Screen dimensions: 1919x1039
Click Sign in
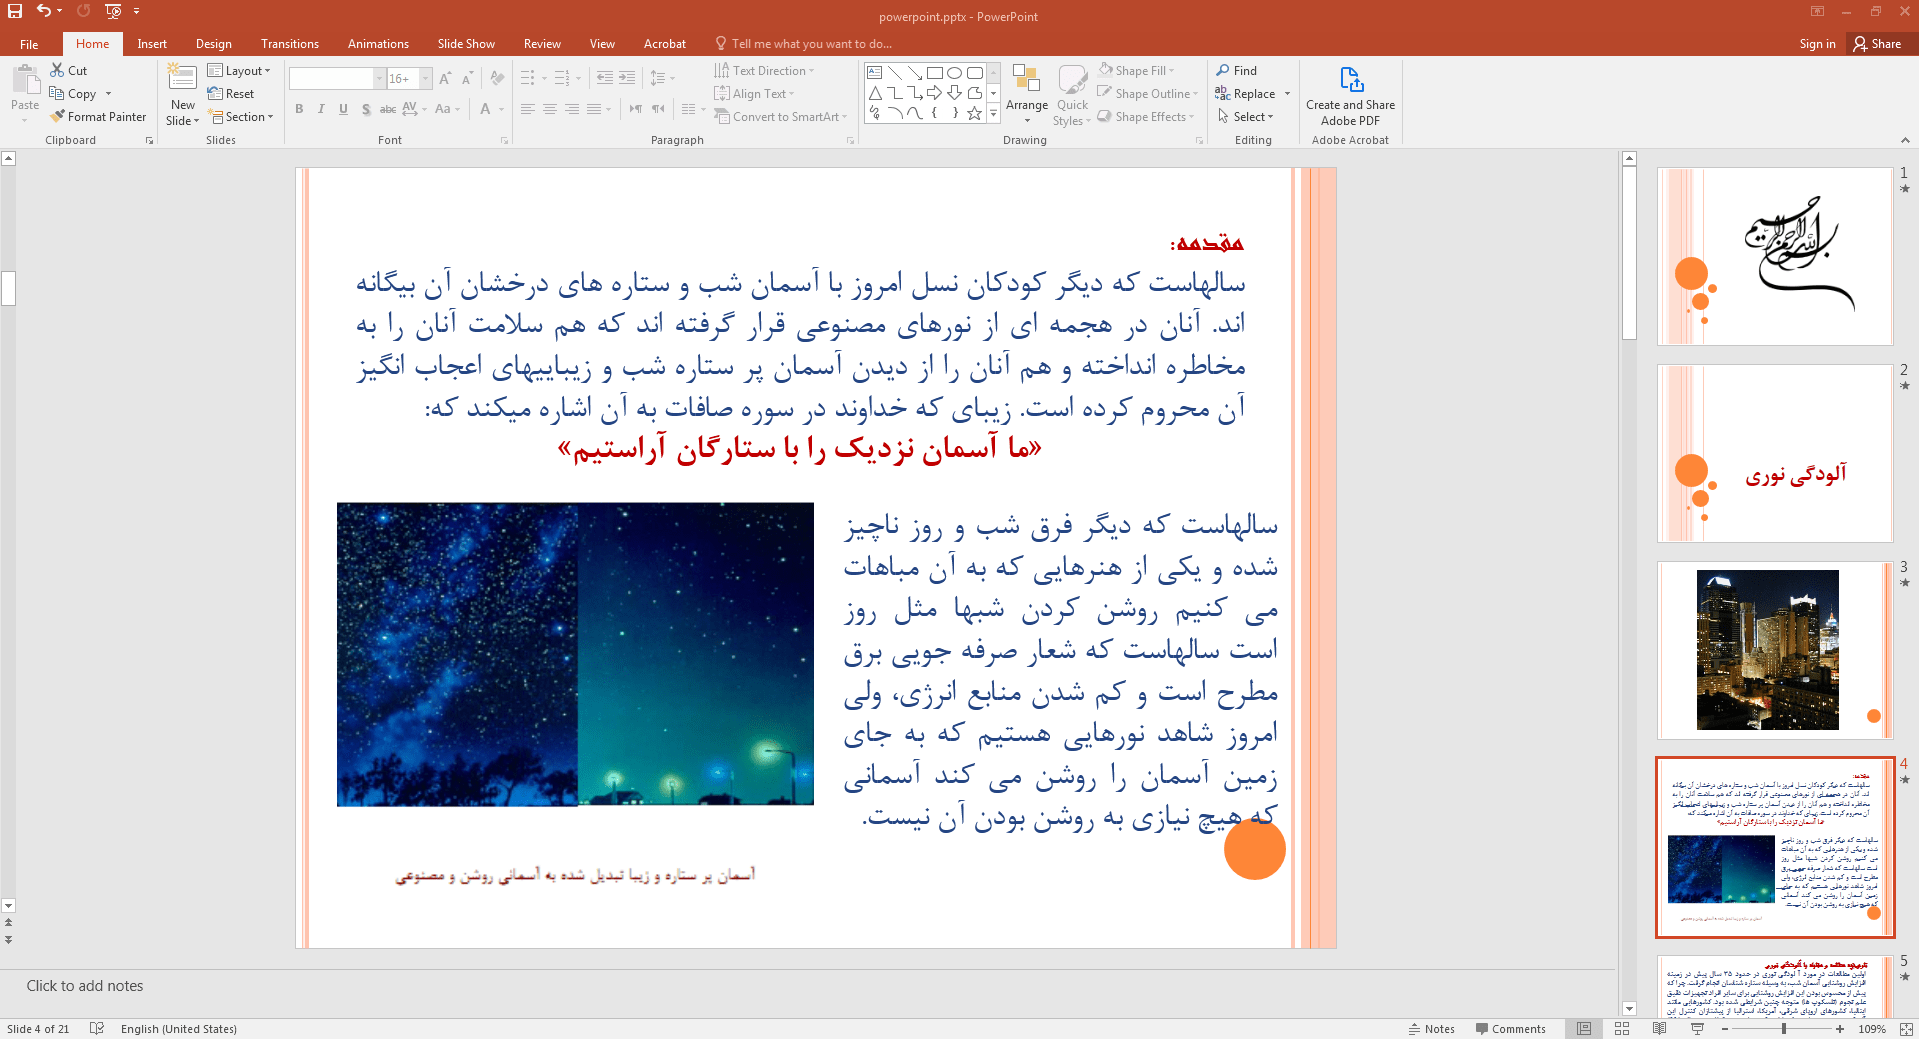1817,43
